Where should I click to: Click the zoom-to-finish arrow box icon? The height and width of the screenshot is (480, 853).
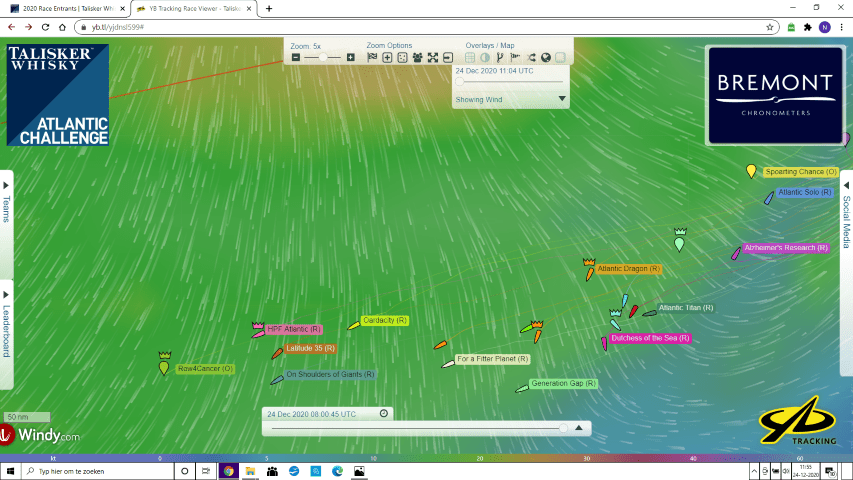click(448, 57)
